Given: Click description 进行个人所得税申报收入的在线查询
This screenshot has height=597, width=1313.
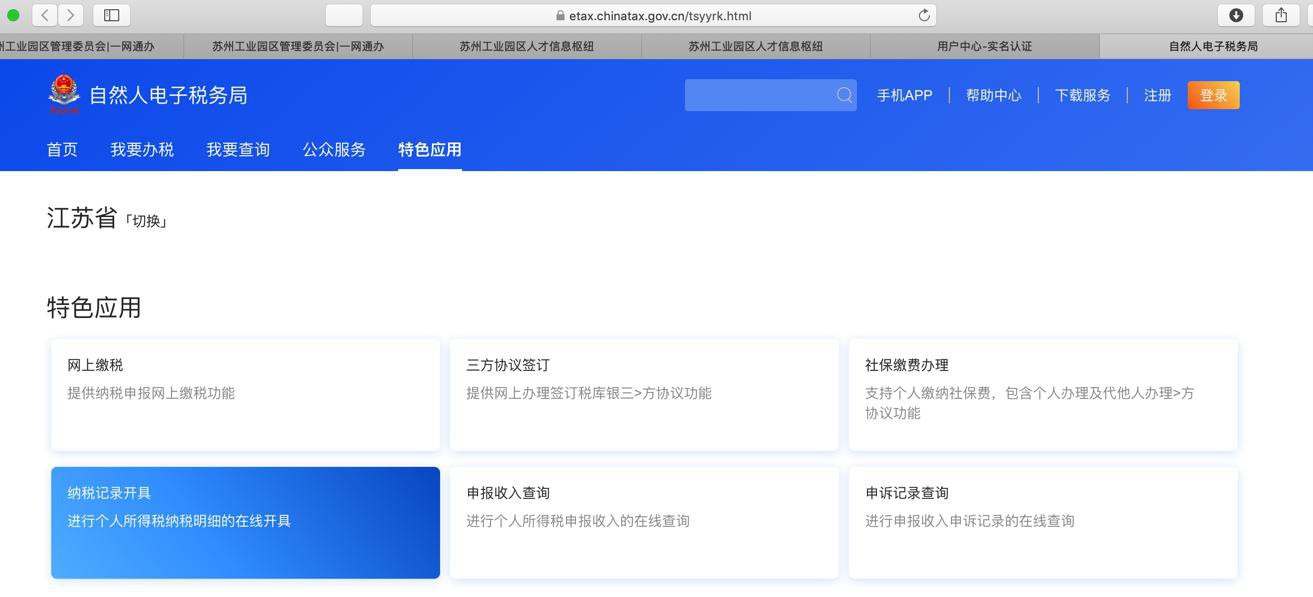Looking at the screenshot, I should tap(578, 521).
